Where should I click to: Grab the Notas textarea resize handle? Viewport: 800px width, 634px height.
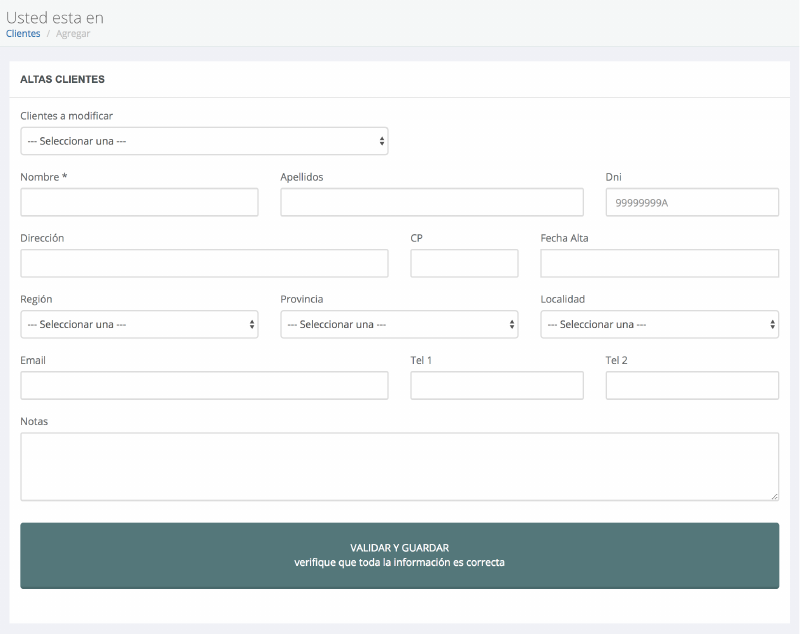pos(774,496)
